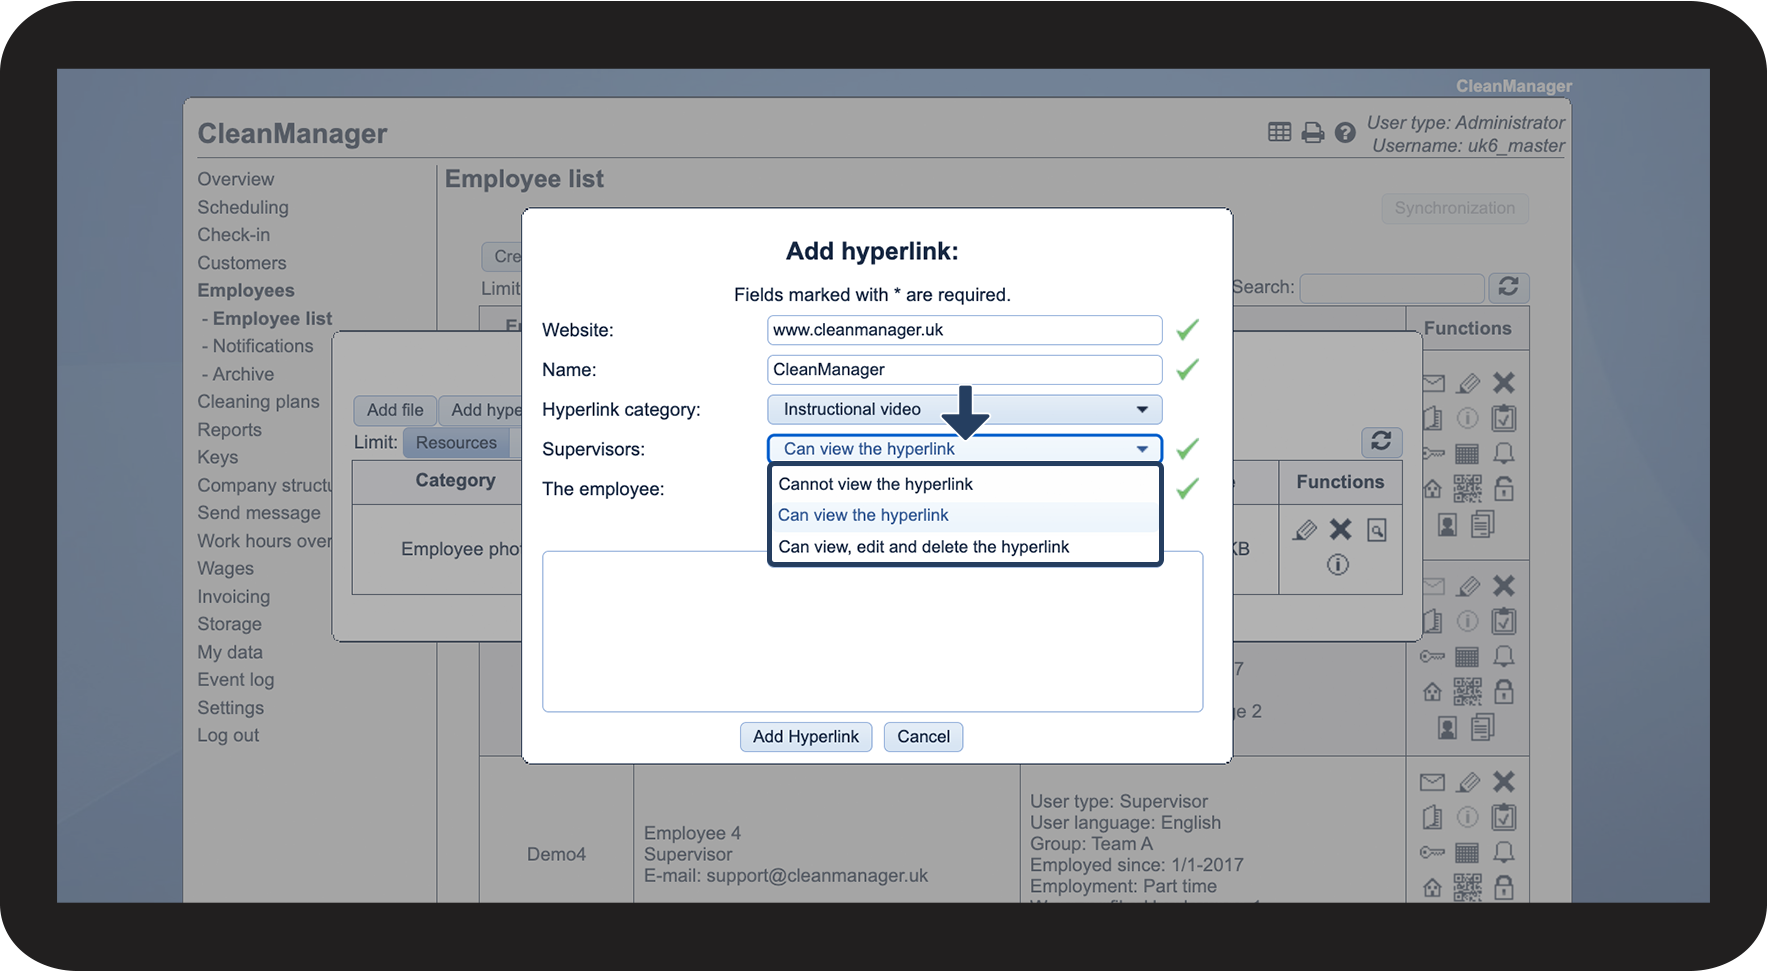
Task: Open the Hyperlink category dropdown
Action: pyautogui.click(x=964, y=409)
